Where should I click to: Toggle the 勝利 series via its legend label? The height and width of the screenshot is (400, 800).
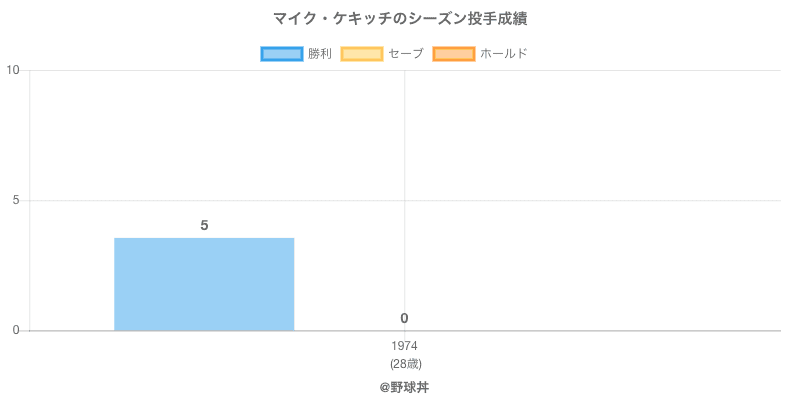click(320, 53)
